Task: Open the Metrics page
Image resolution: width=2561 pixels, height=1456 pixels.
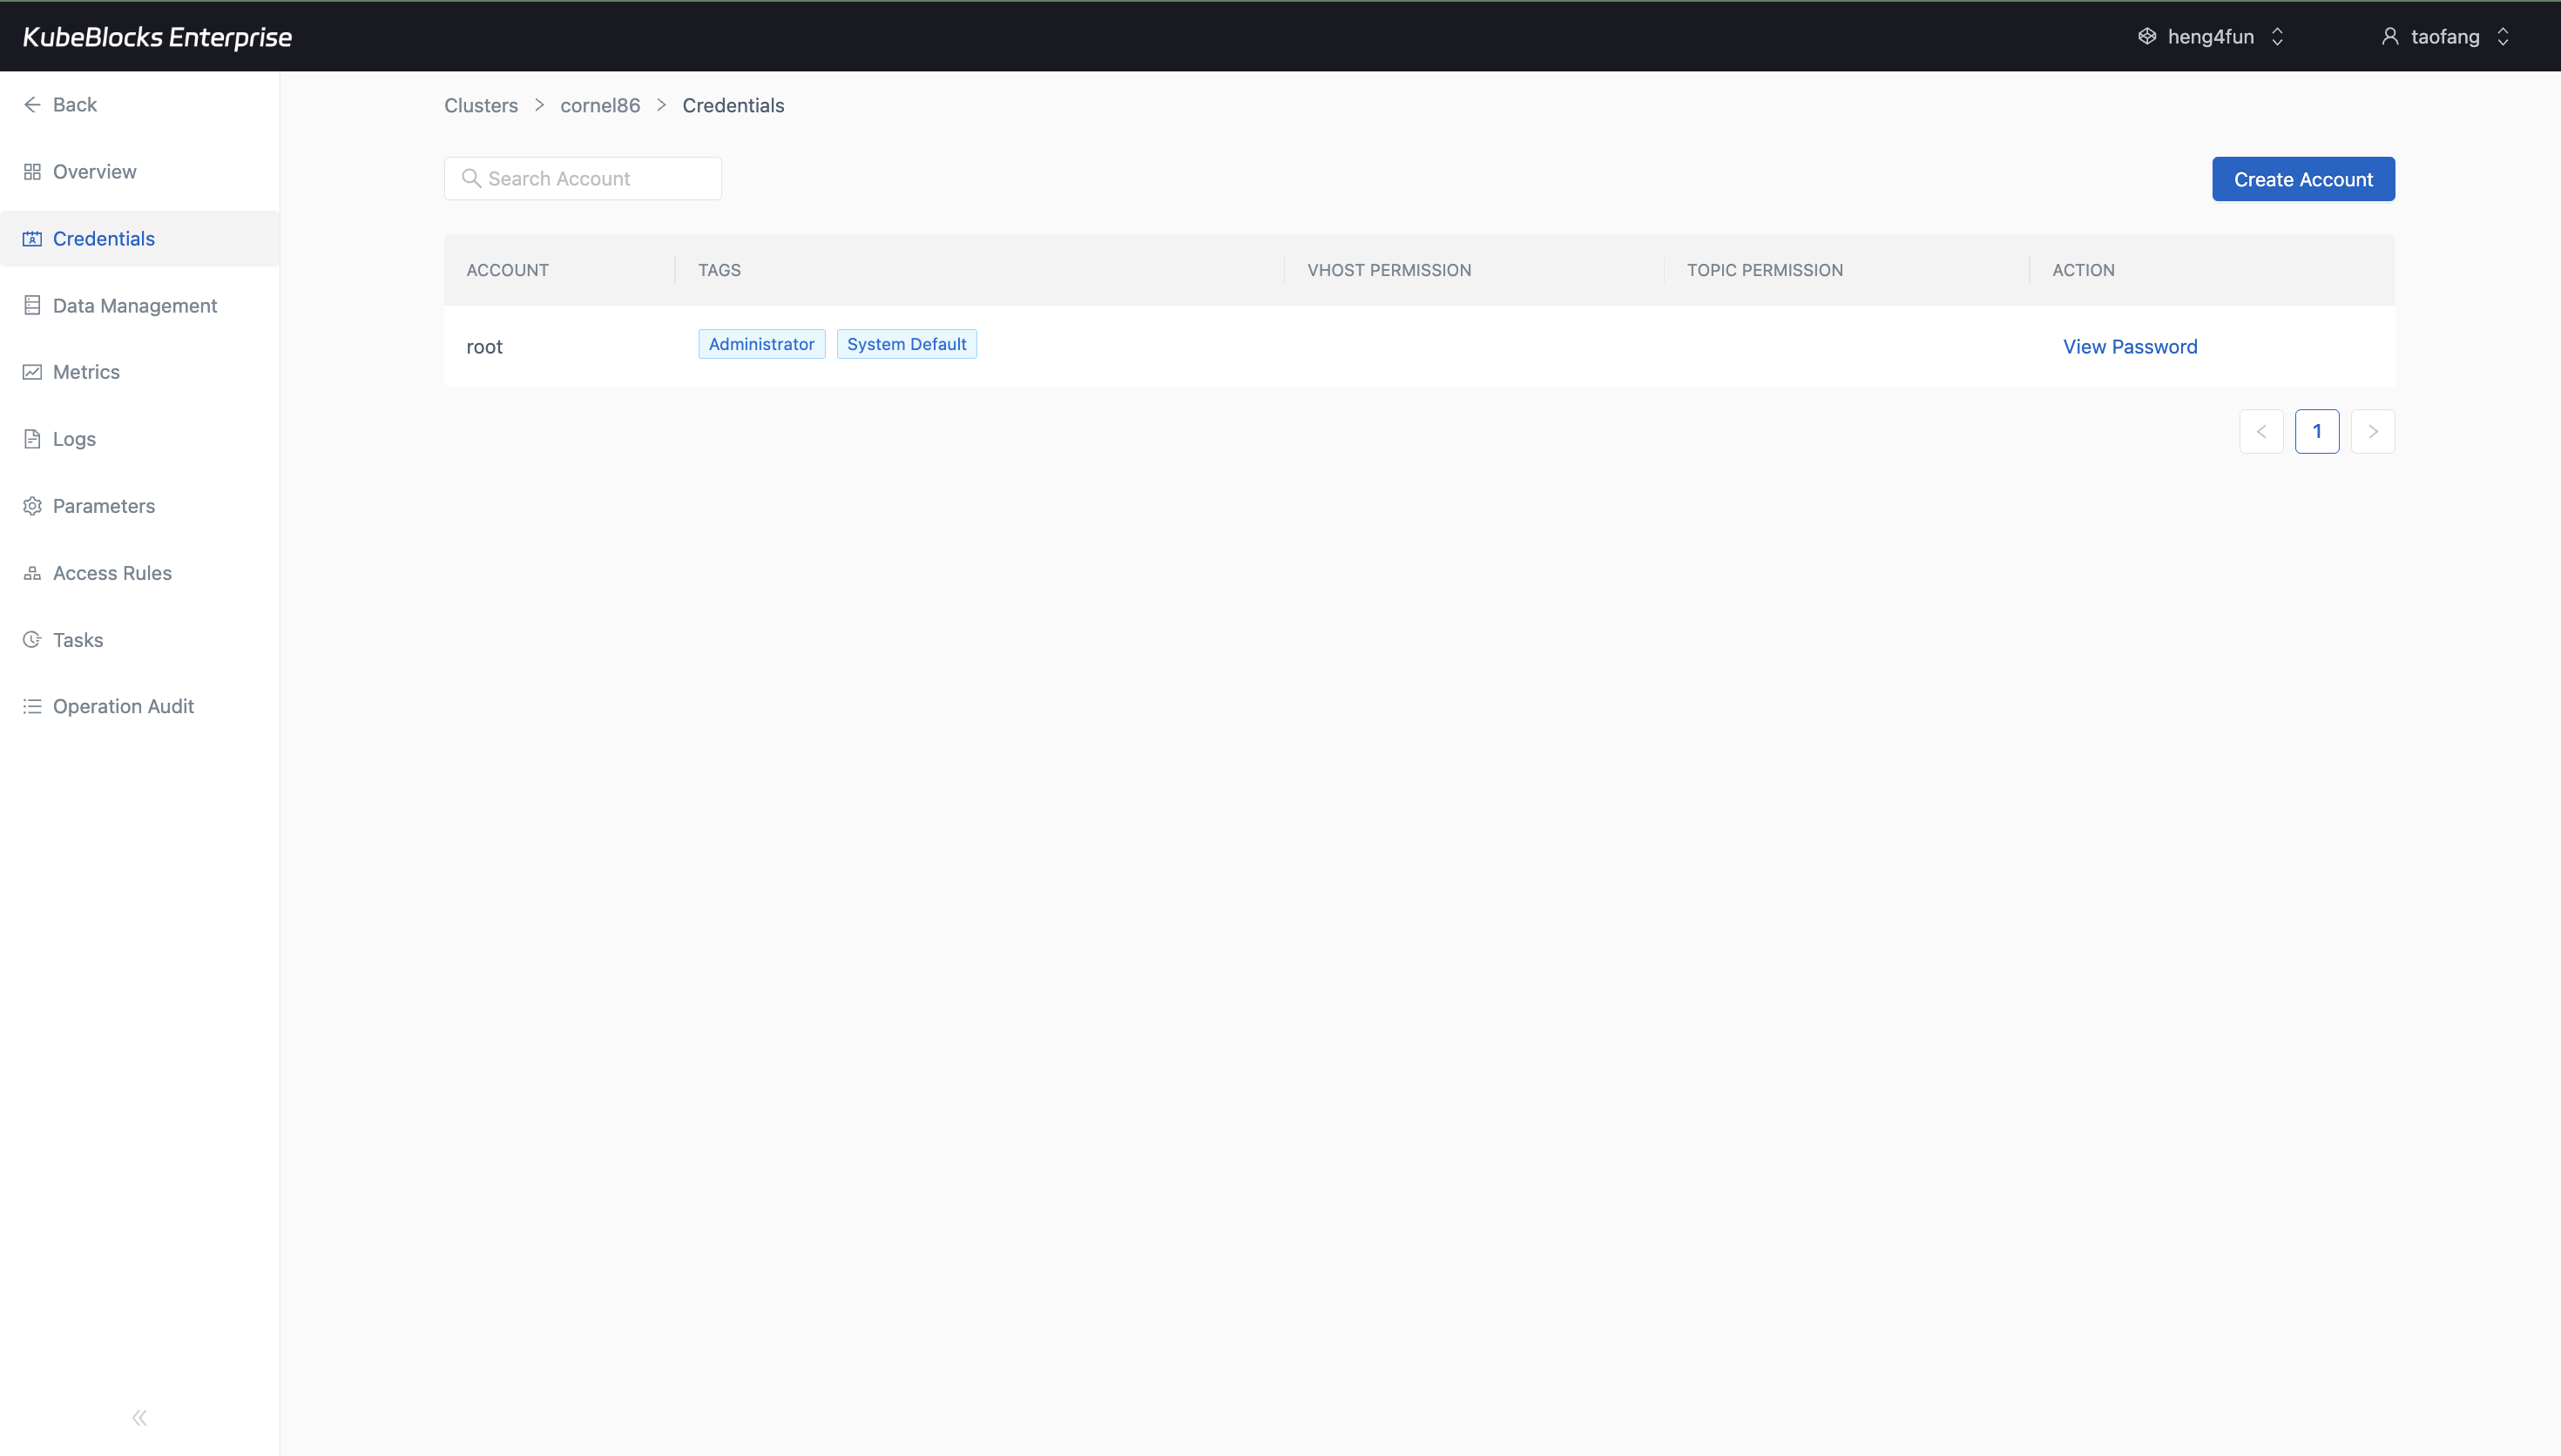Action: pyautogui.click(x=140, y=372)
